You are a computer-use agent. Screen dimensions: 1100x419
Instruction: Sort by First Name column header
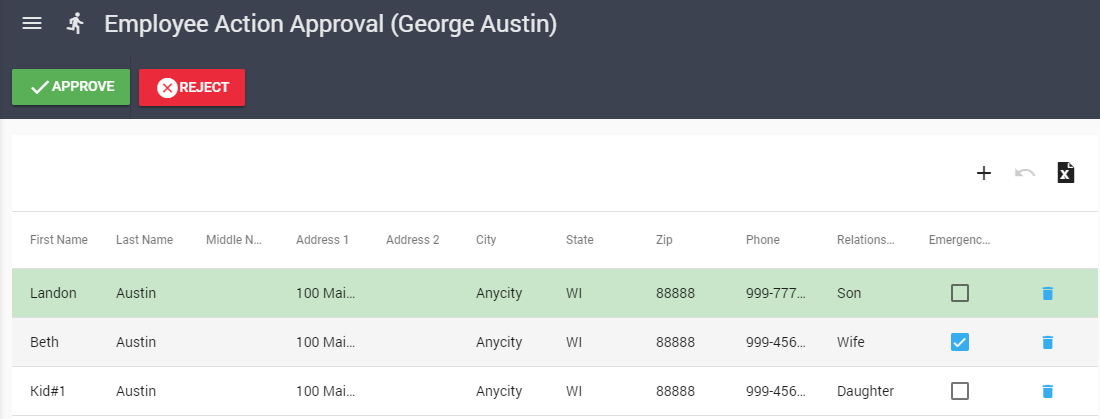(x=59, y=240)
